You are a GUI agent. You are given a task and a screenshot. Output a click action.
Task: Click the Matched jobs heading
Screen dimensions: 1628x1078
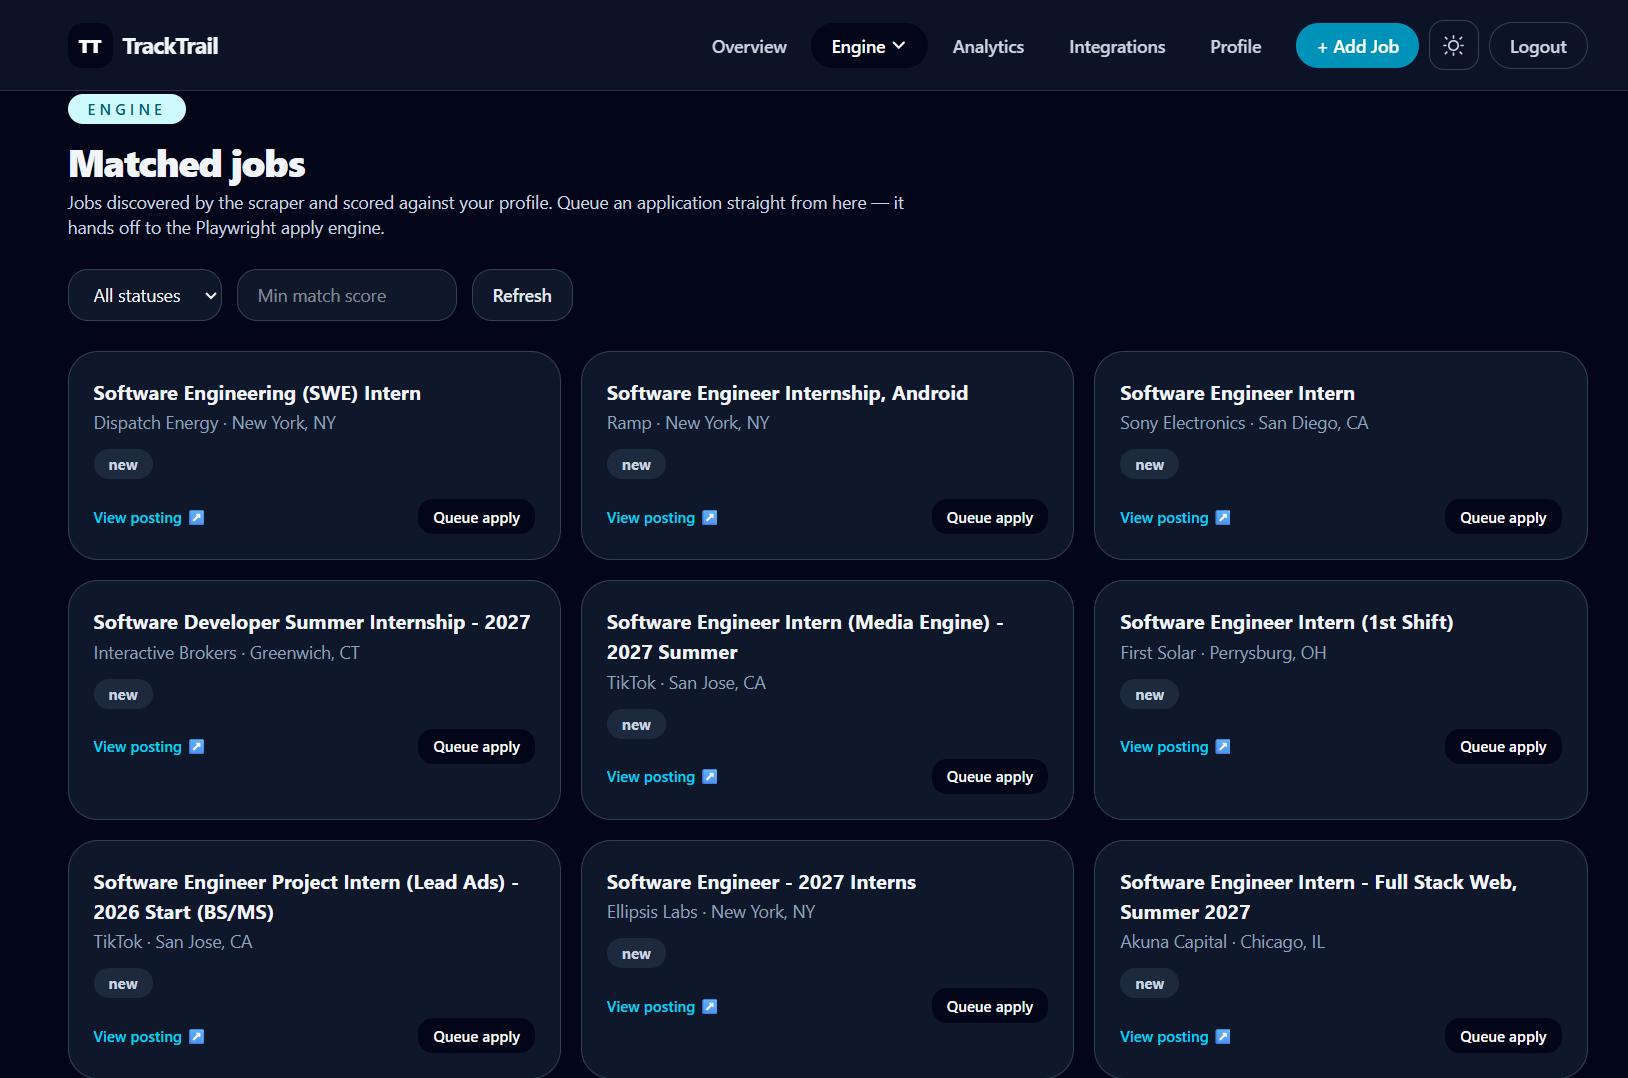point(187,164)
